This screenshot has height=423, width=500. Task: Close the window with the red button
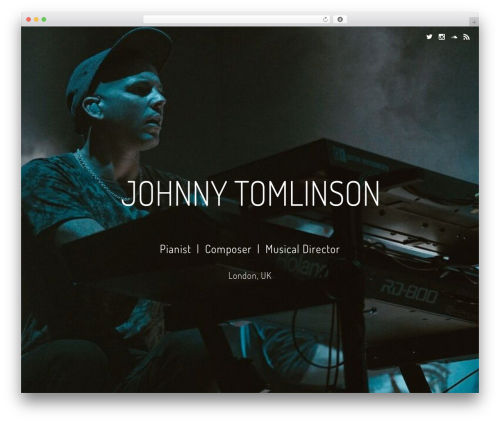[29, 19]
